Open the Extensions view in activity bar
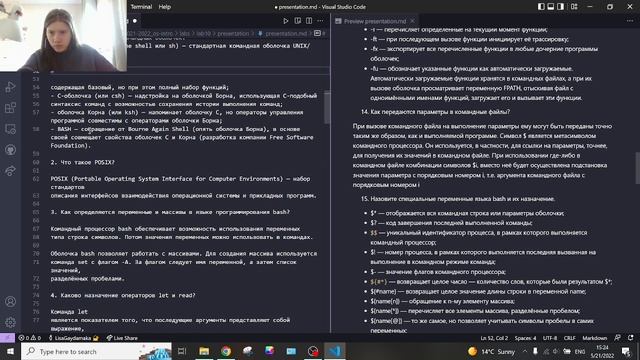This screenshot has height=360, width=640. pos(10,108)
